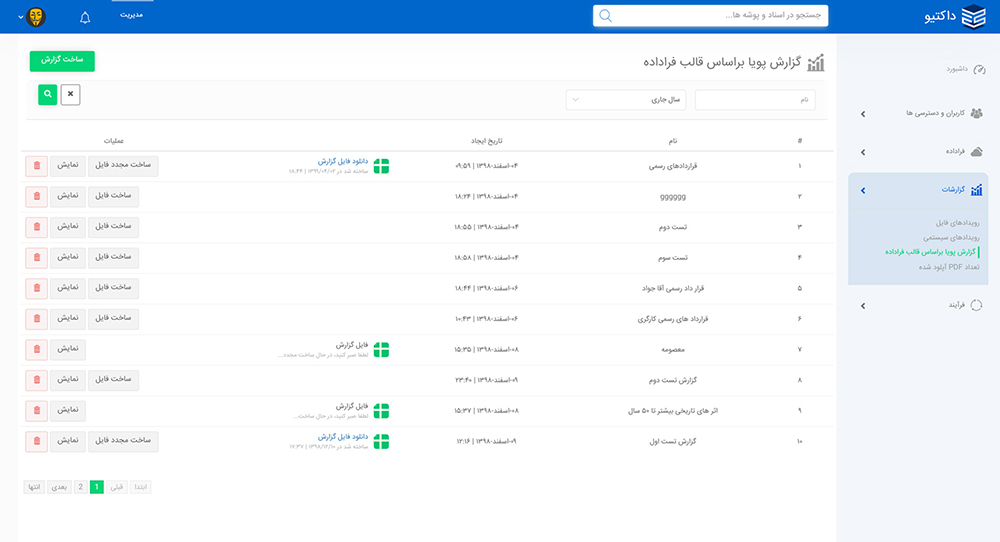
Task: Open the مدیریت menu in the header
Action: (x=131, y=15)
